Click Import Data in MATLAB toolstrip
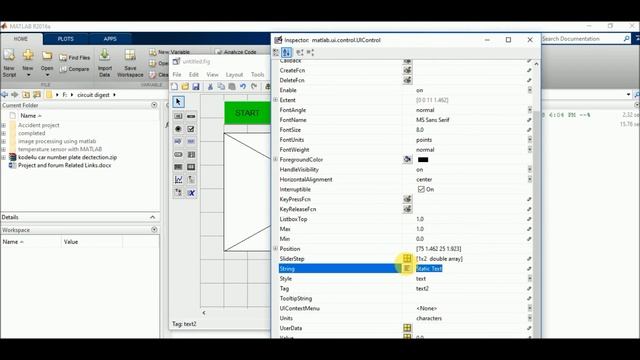Viewport: 640px width, 360px height. [x=104, y=63]
